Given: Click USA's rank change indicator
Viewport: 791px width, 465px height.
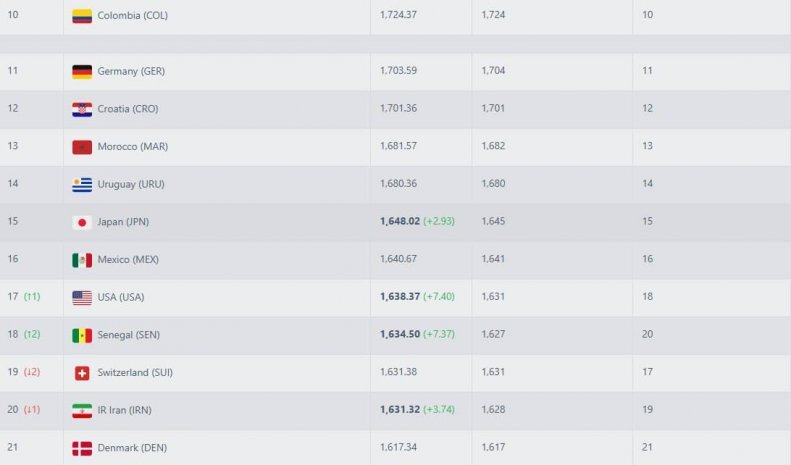Looking at the screenshot, I should 31,297.
